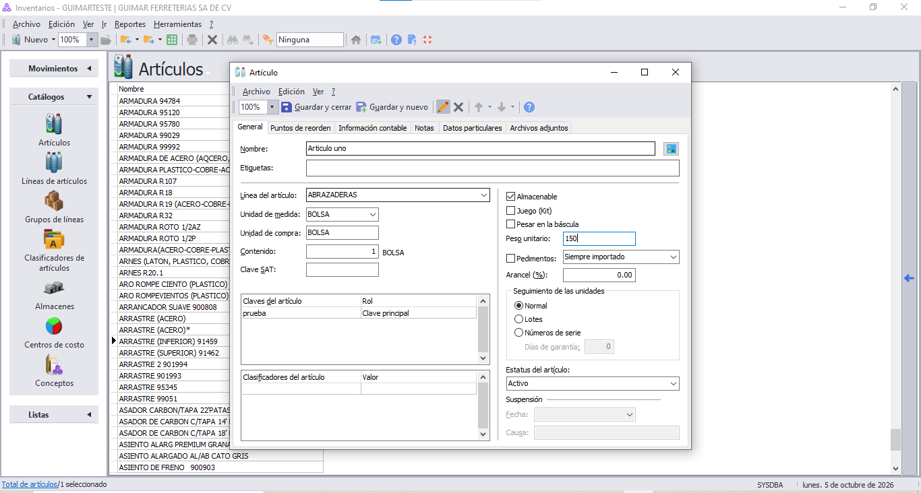Switch to Puntos de reorden tab

pyautogui.click(x=300, y=128)
